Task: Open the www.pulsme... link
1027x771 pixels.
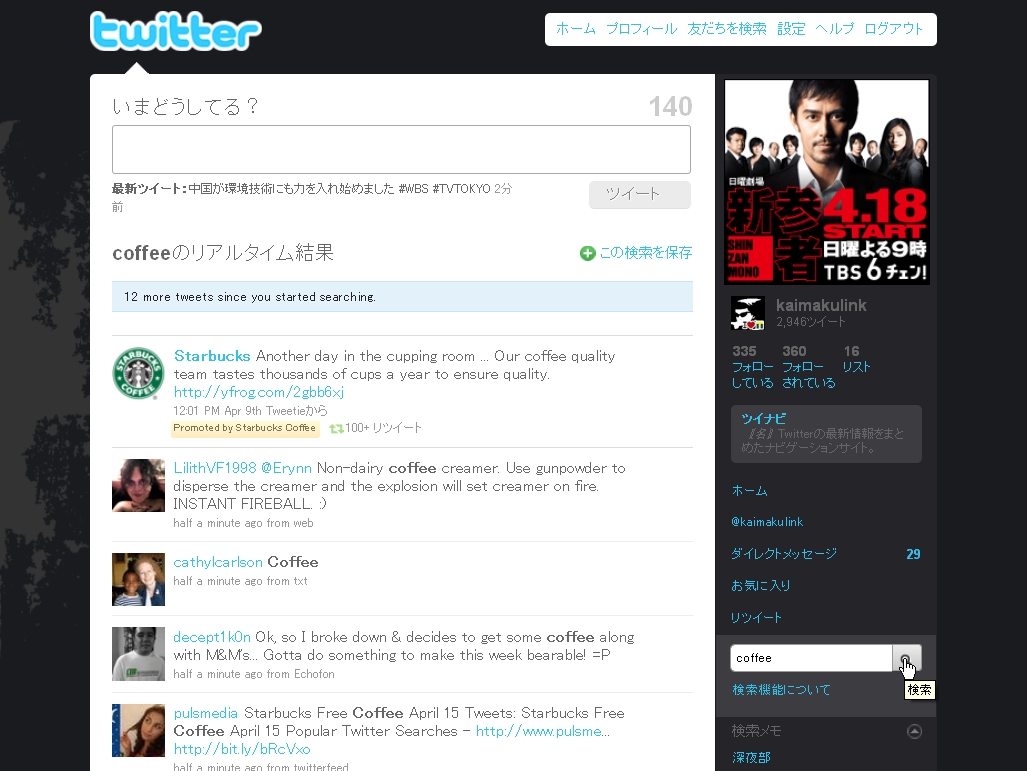Action: 542,731
